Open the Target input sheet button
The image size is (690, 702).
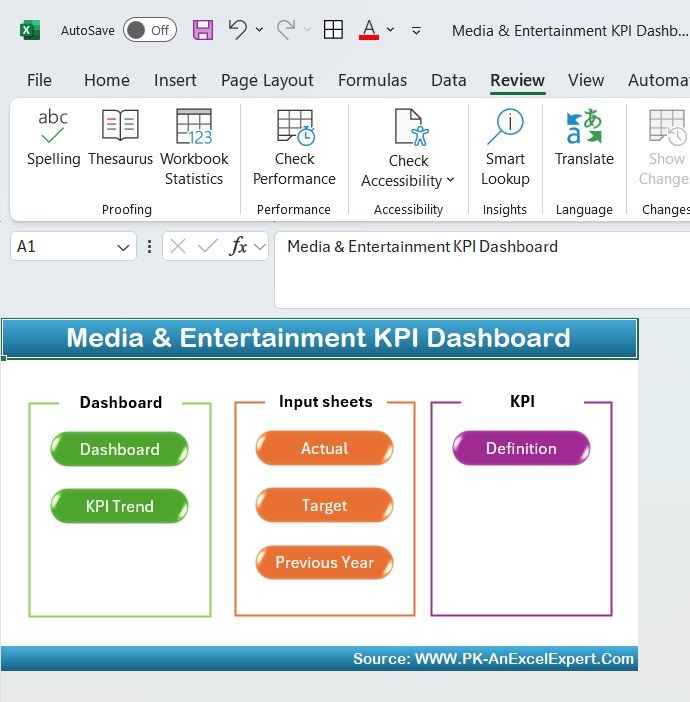(325, 505)
